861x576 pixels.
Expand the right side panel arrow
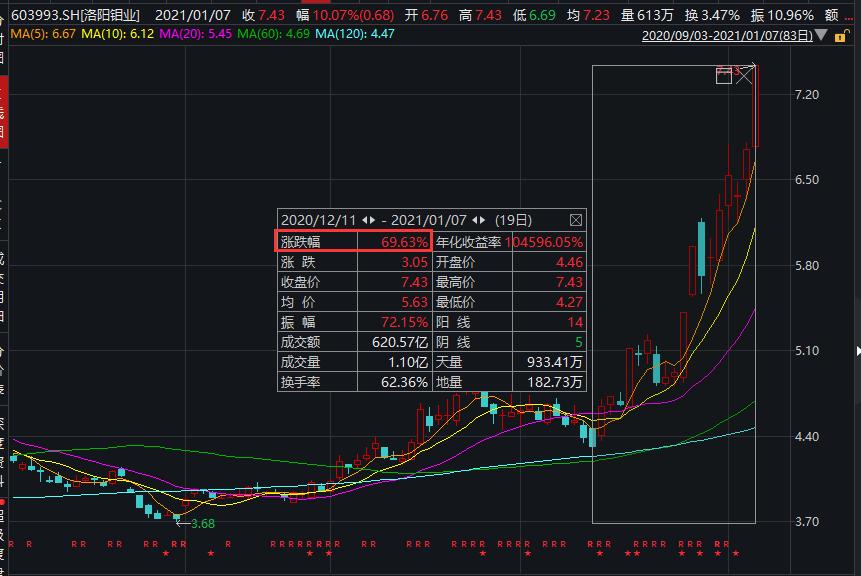(857, 351)
